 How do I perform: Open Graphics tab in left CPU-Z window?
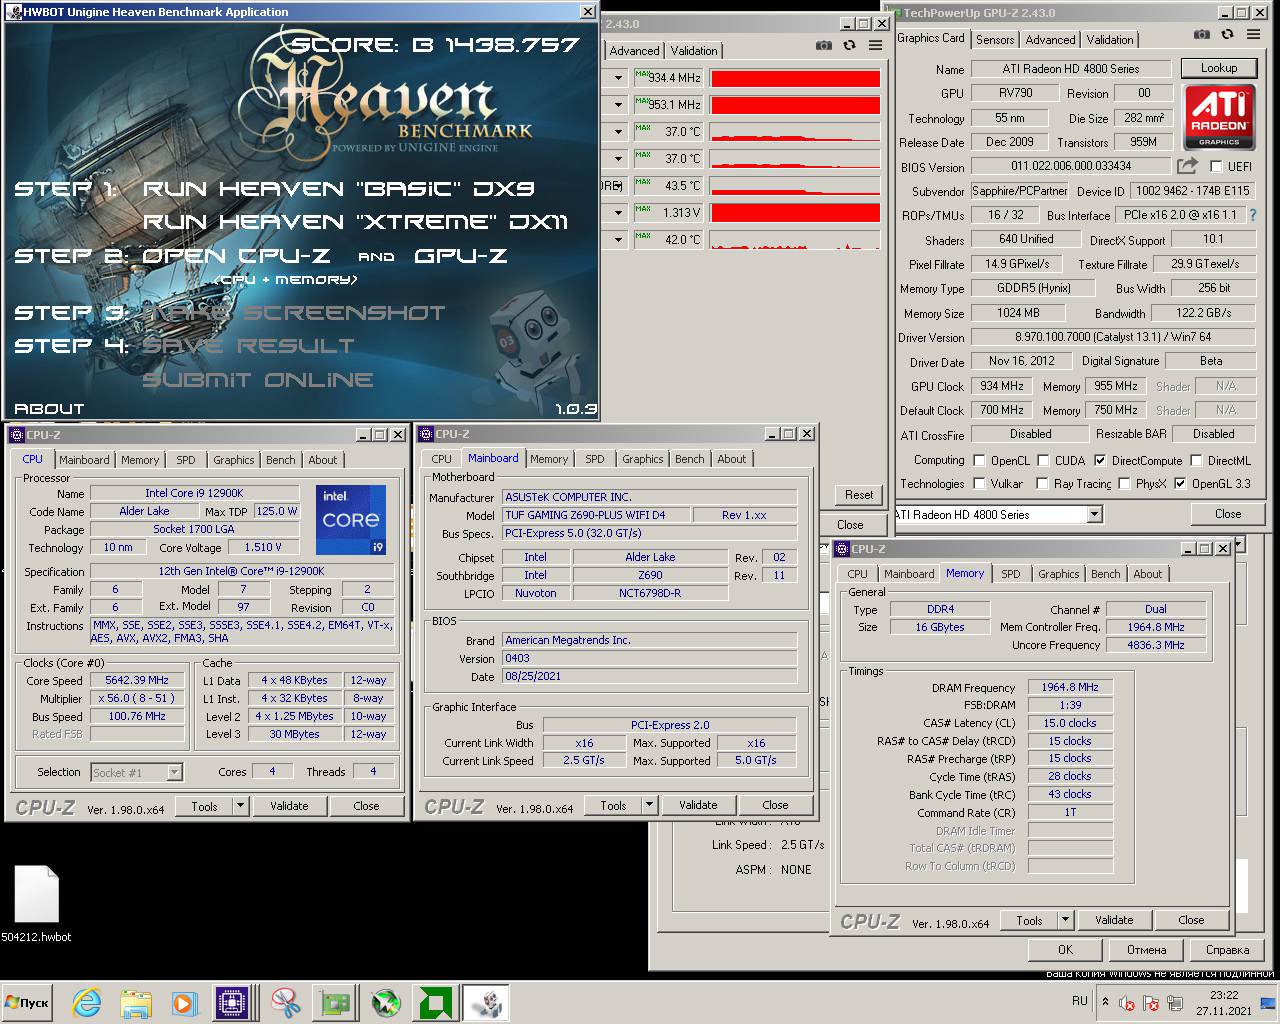(233, 460)
